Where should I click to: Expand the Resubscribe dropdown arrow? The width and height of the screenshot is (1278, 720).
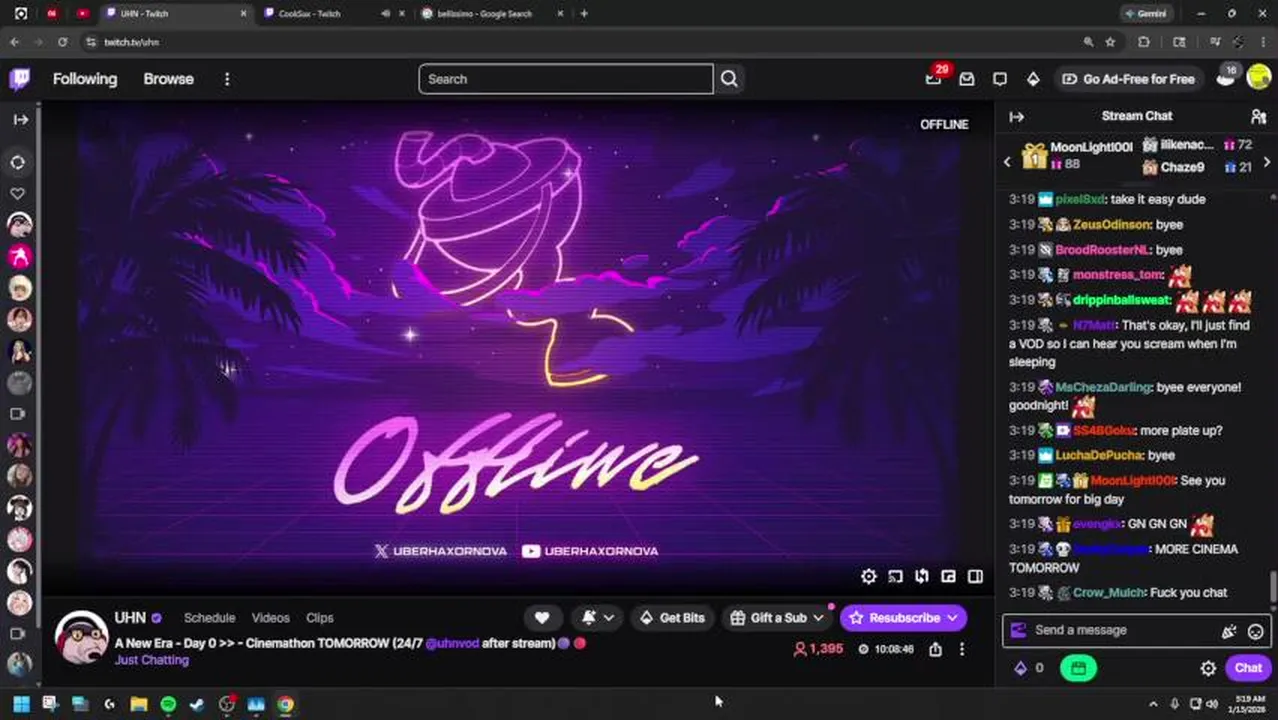pos(952,618)
